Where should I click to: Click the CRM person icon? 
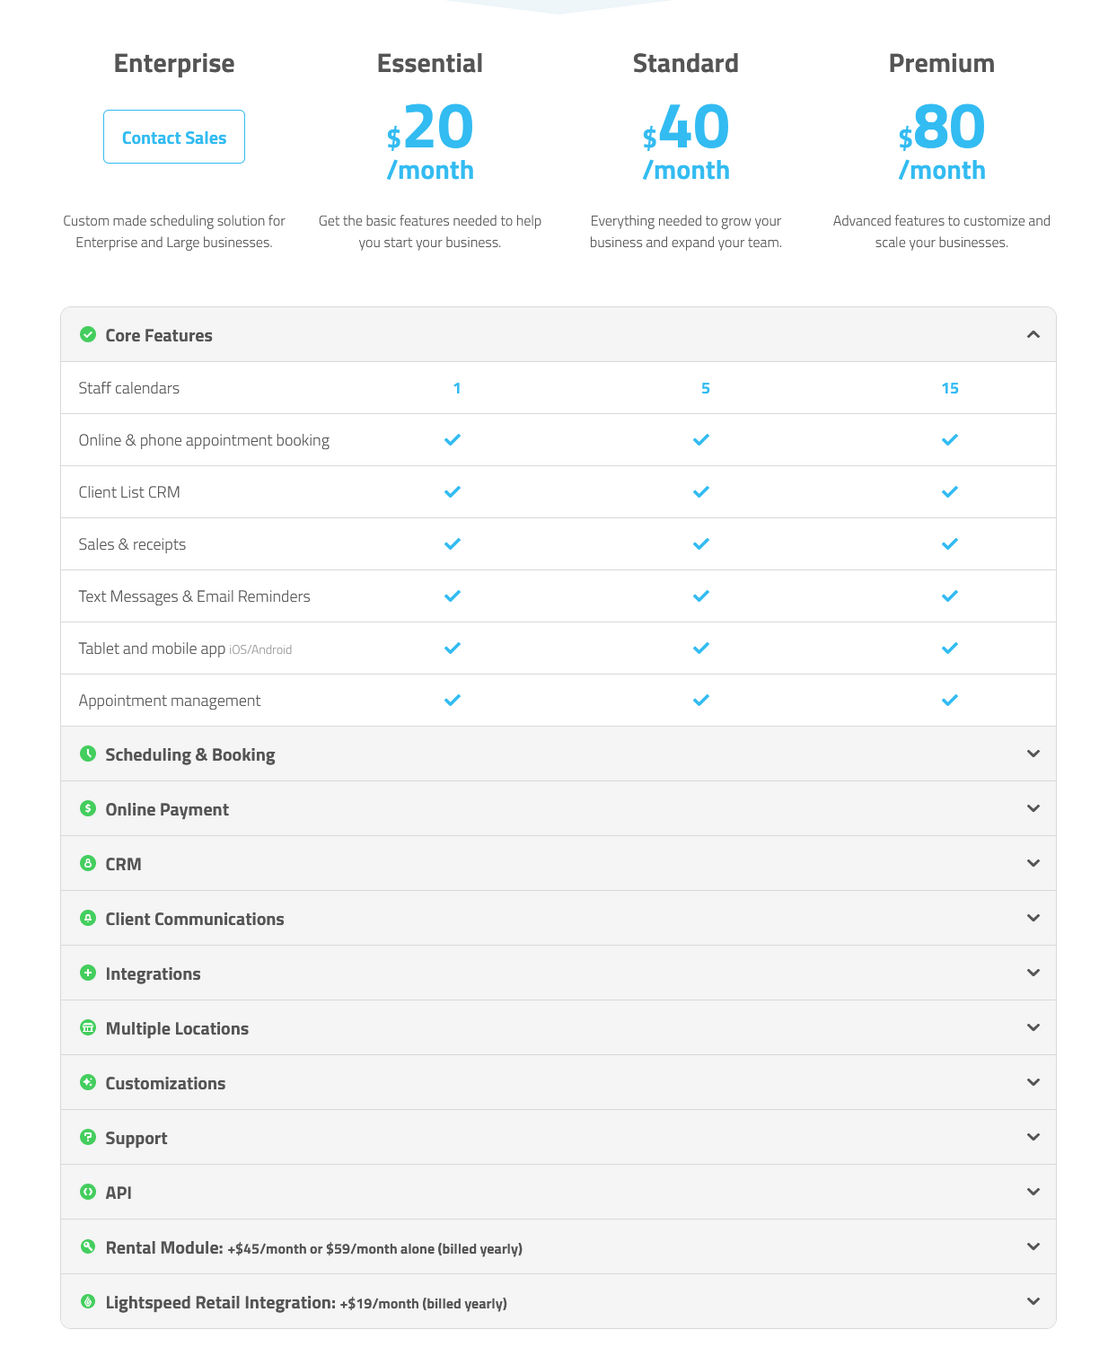(x=88, y=863)
